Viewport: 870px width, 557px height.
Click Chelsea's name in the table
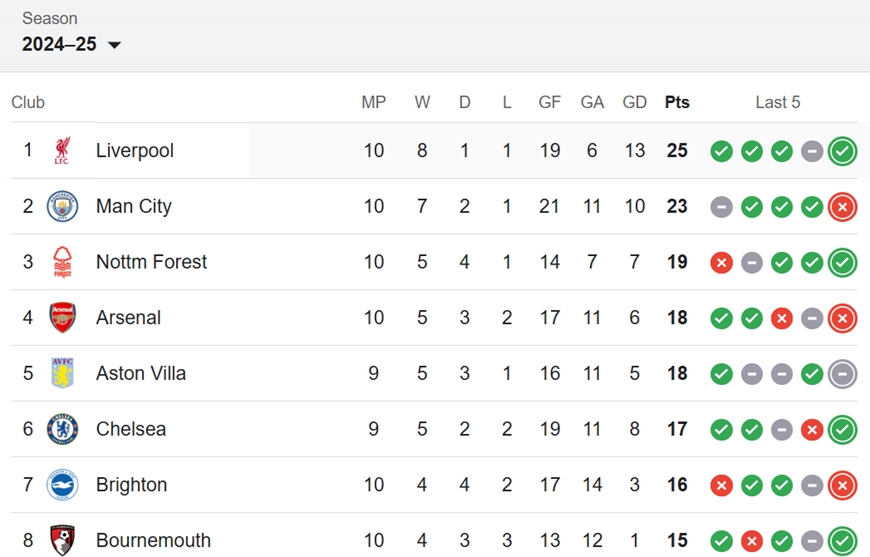pyautogui.click(x=131, y=429)
